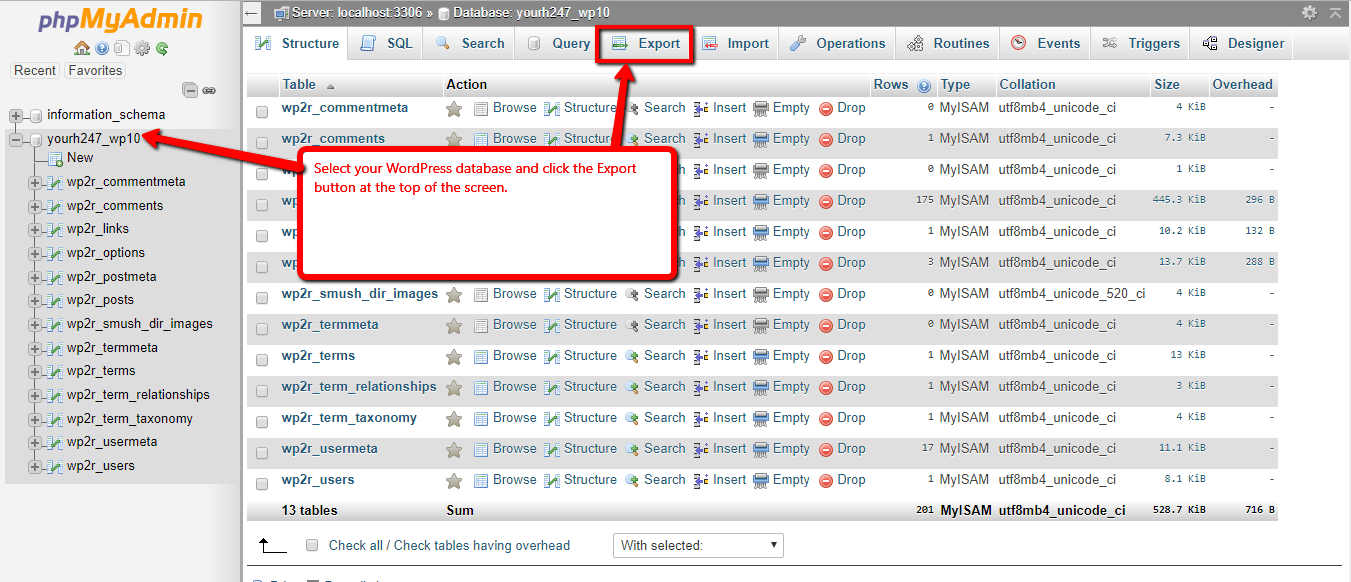
Task: Expand wp2r_users node in sidebar tree
Action: point(35,466)
